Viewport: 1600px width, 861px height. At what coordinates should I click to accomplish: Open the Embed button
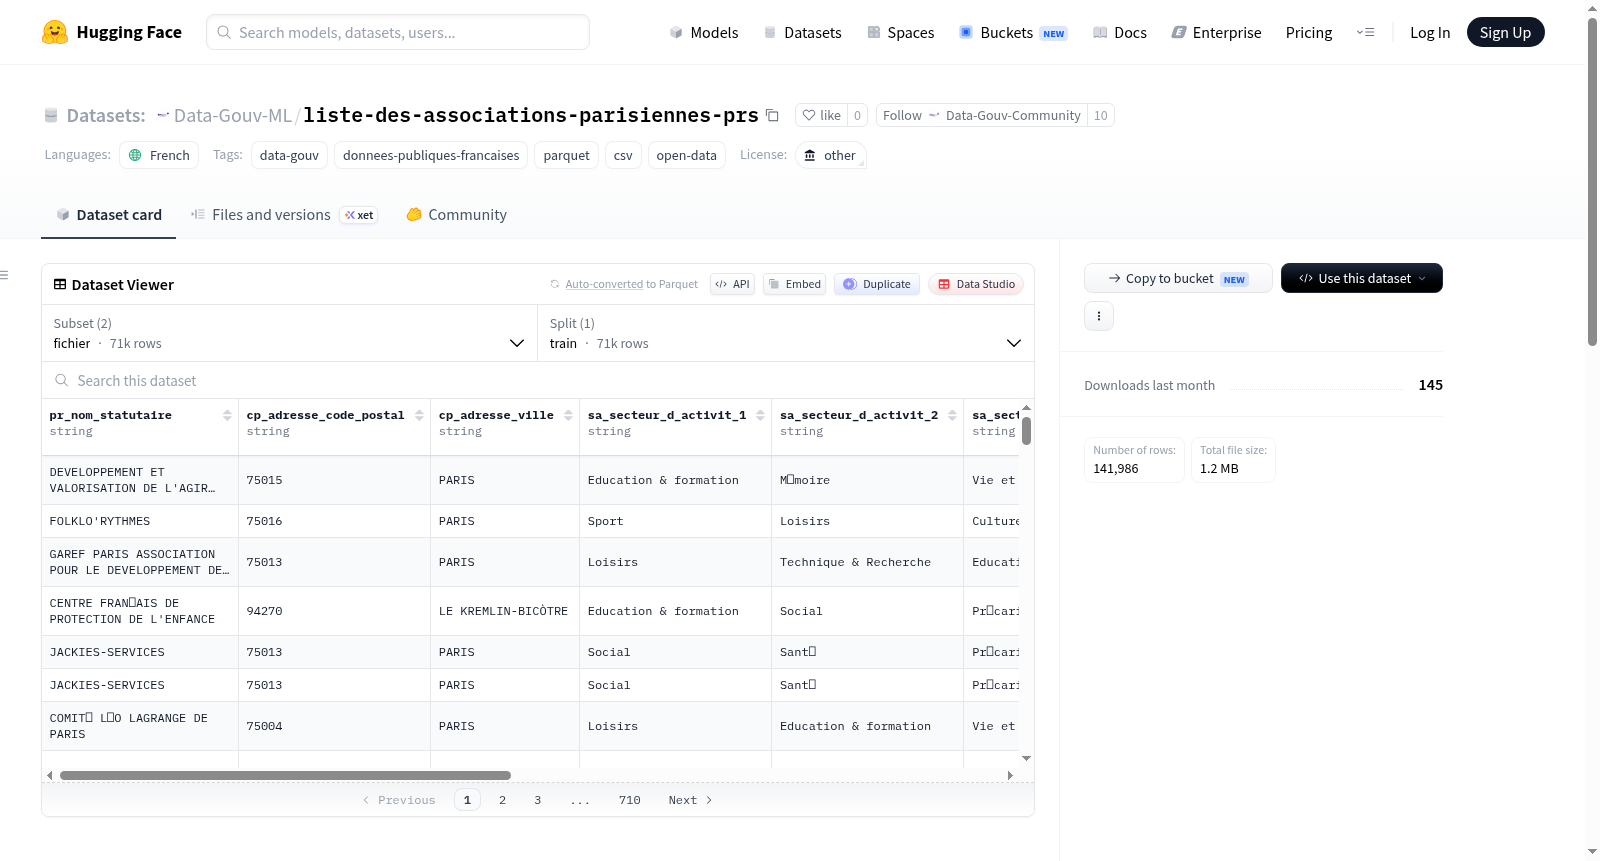(795, 284)
